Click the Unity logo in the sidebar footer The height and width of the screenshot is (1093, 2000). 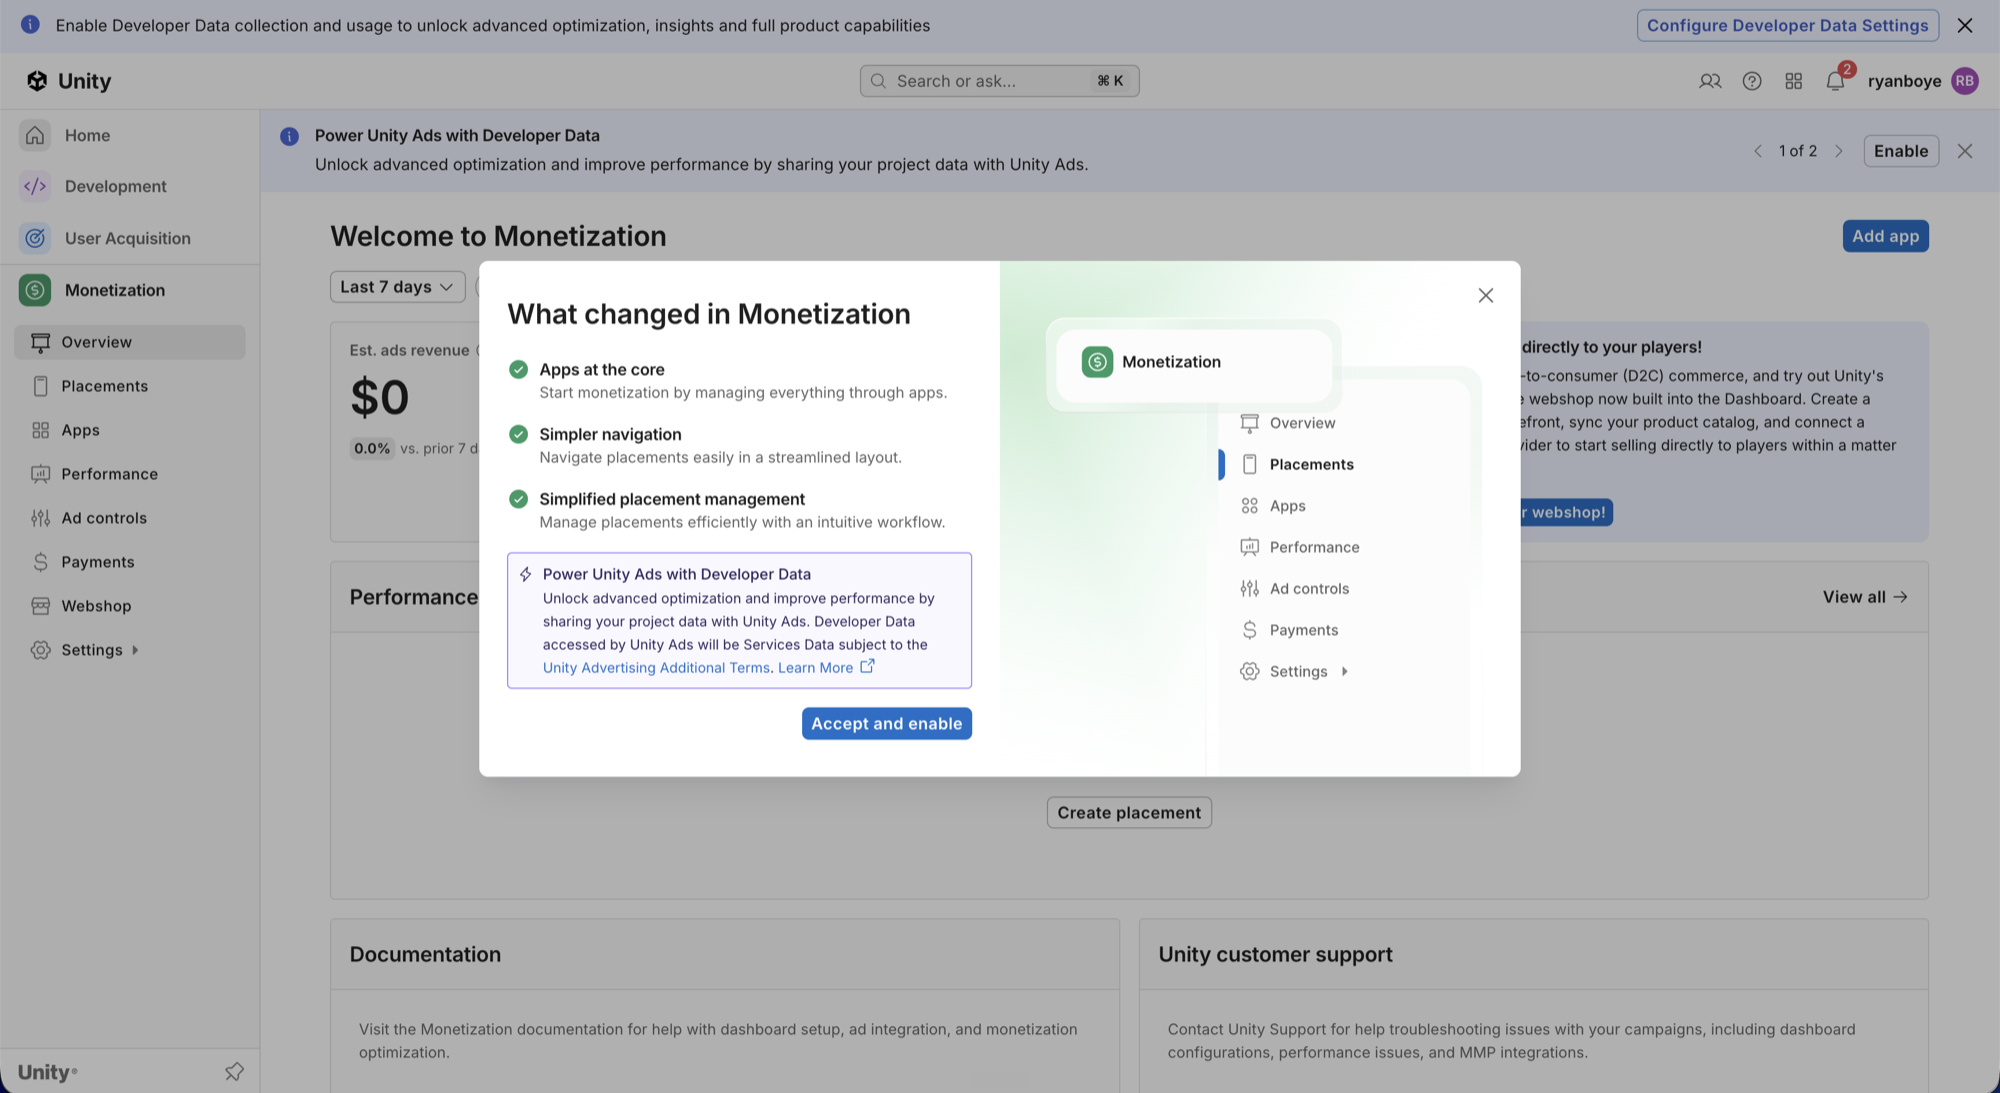[x=47, y=1072]
